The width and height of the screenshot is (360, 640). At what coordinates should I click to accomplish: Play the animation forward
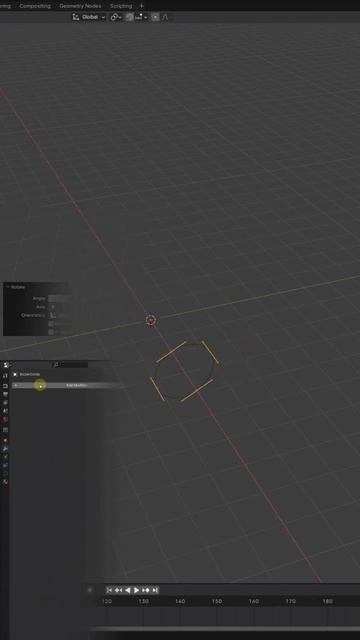point(136,590)
